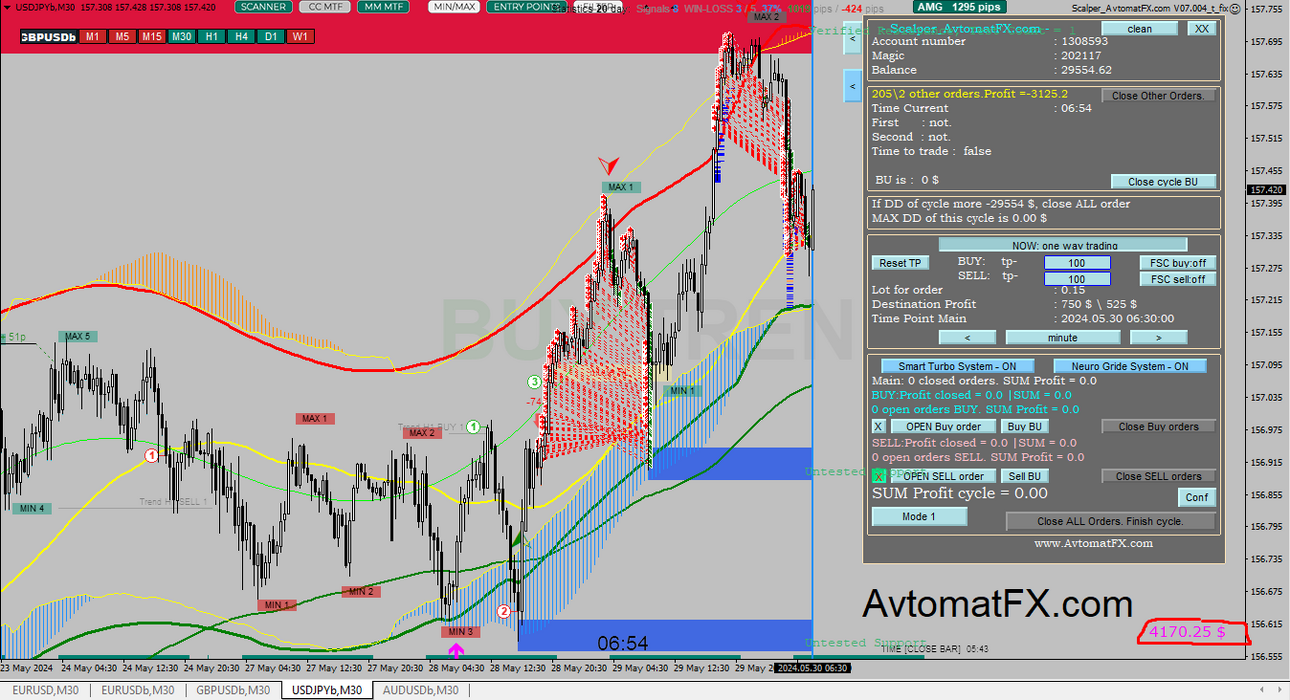Select the H4 timeframe button
Image resolution: width=1290 pixels, height=700 pixels.
click(x=241, y=37)
